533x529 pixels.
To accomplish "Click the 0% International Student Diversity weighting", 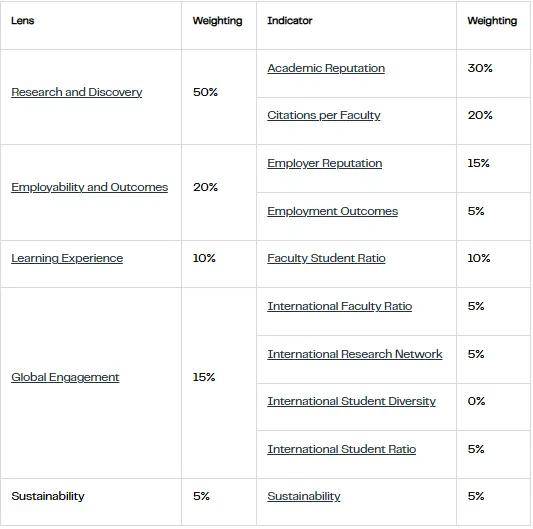I will (x=476, y=402).
